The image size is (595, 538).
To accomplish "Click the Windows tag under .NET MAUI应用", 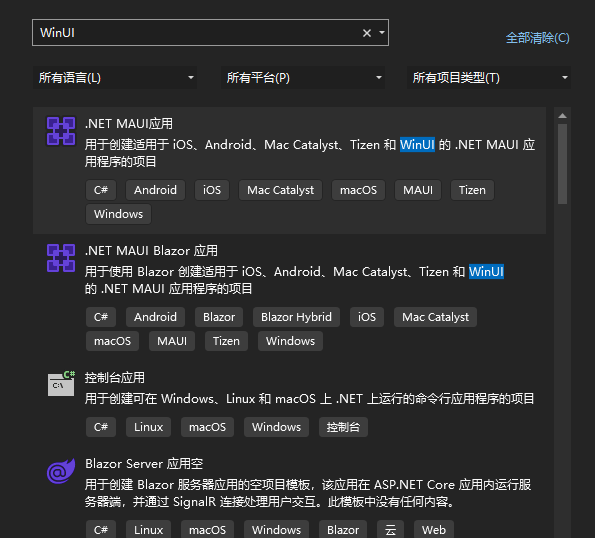I will [x=118, y=214].
